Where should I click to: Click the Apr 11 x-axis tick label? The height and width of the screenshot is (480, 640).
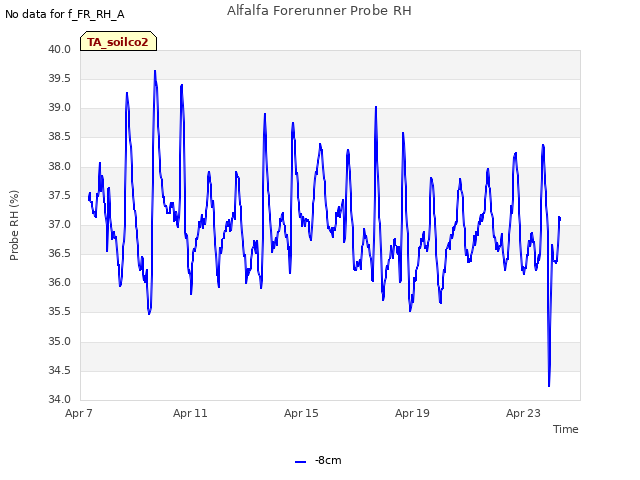point(190,413)
